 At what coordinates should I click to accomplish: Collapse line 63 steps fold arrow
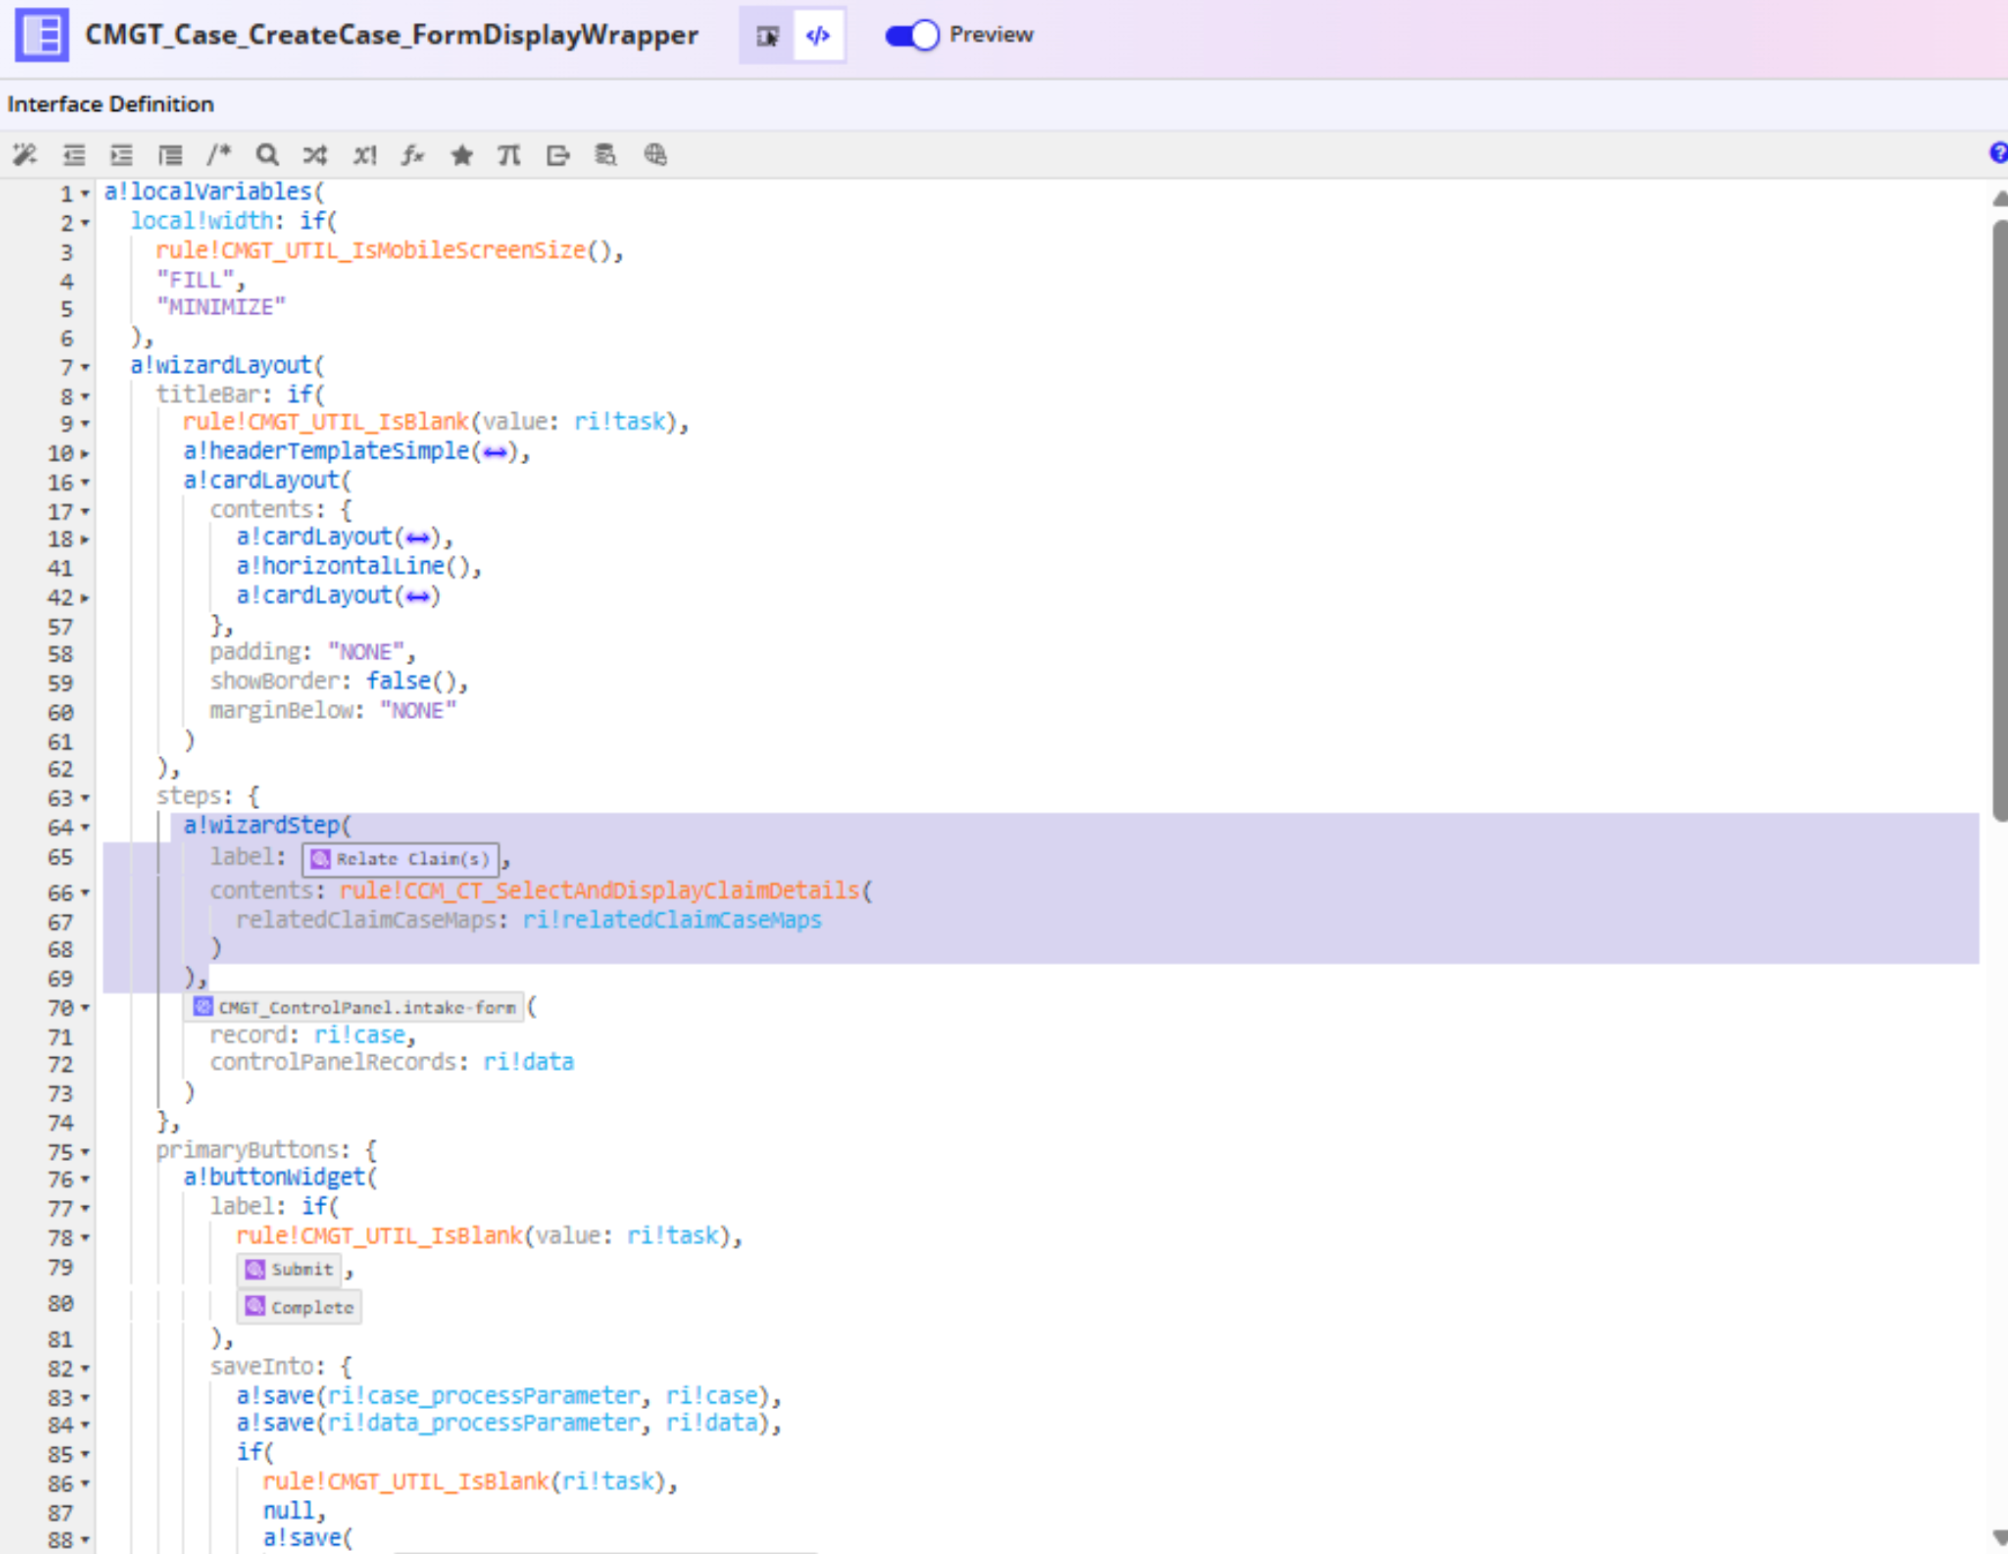click(x=85, y=798)
